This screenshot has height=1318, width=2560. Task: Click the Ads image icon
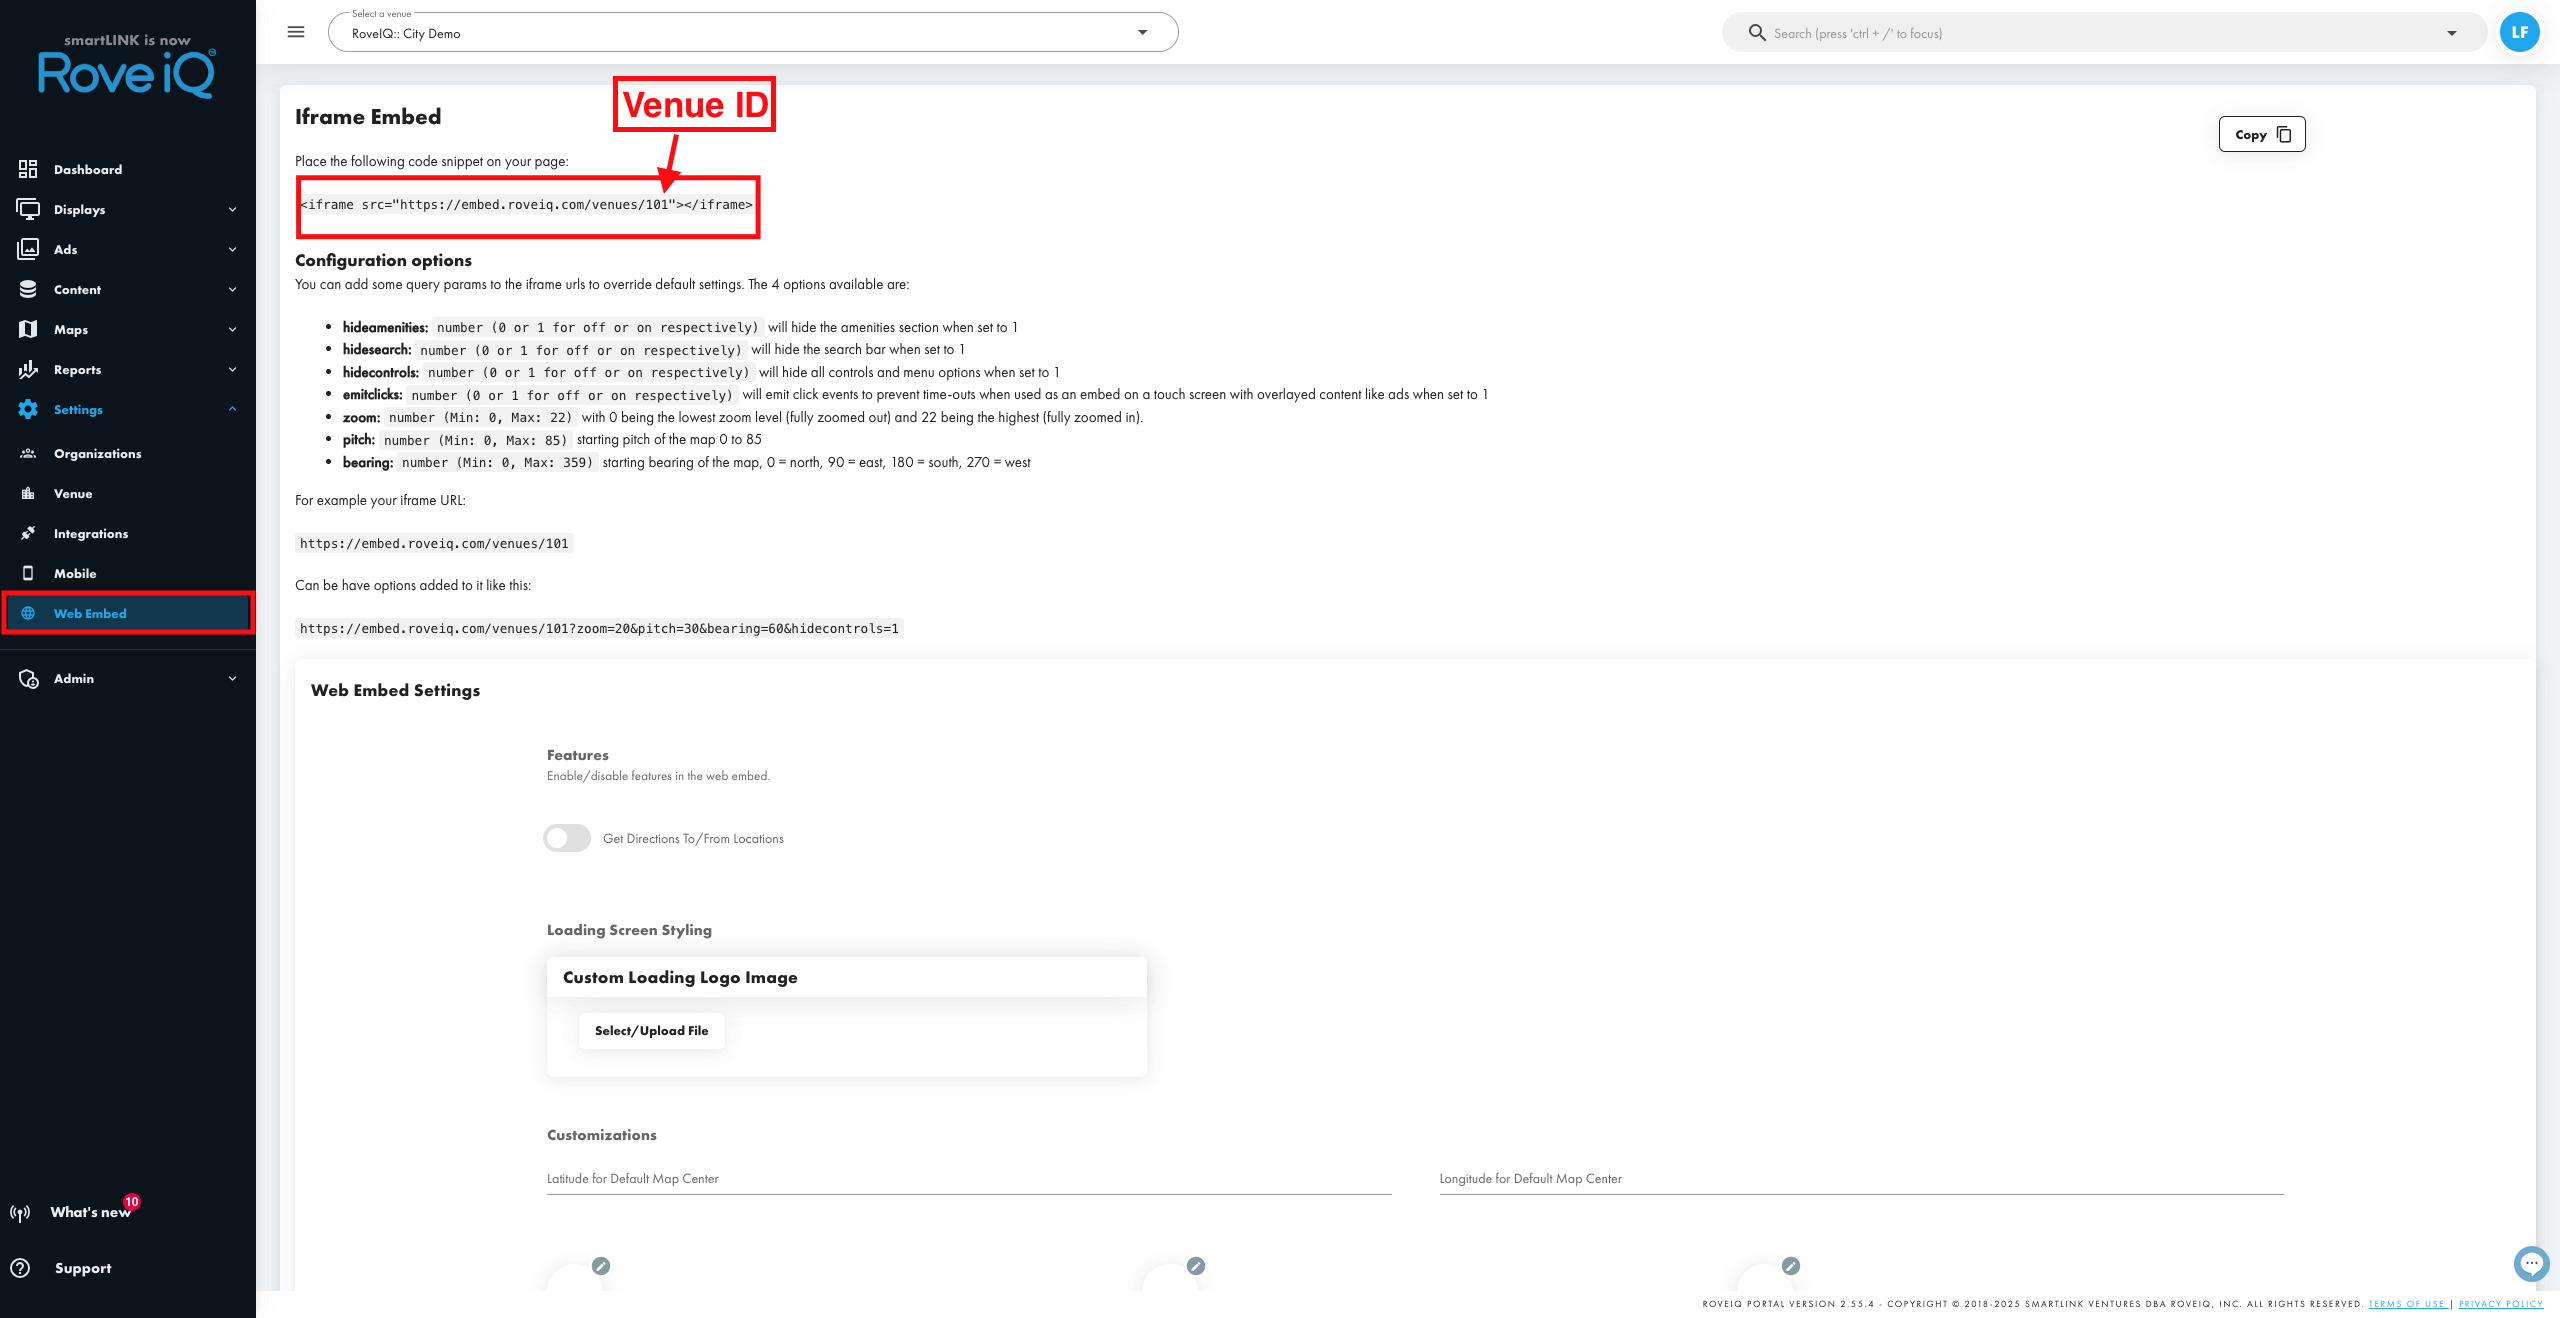click(x=28, y=249)
